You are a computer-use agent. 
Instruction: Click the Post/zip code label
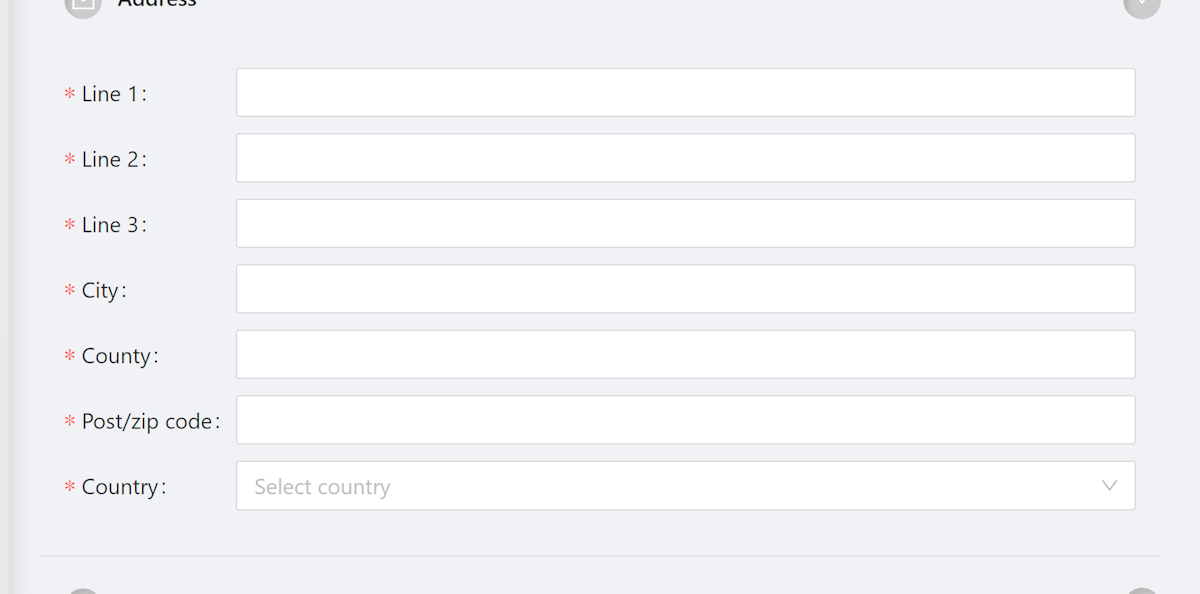tap(150, 422)
